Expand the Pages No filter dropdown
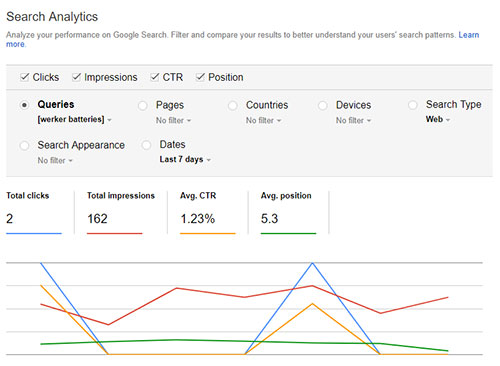 (173, 120)
